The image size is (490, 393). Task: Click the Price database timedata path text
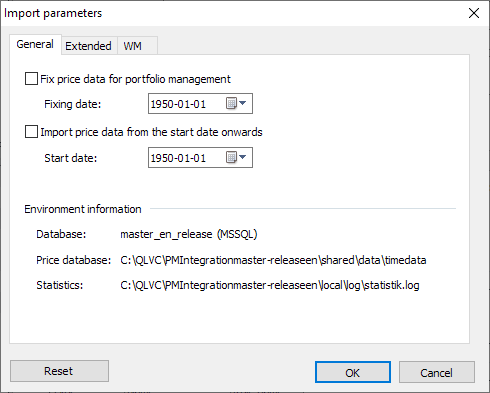click(273, 260)
